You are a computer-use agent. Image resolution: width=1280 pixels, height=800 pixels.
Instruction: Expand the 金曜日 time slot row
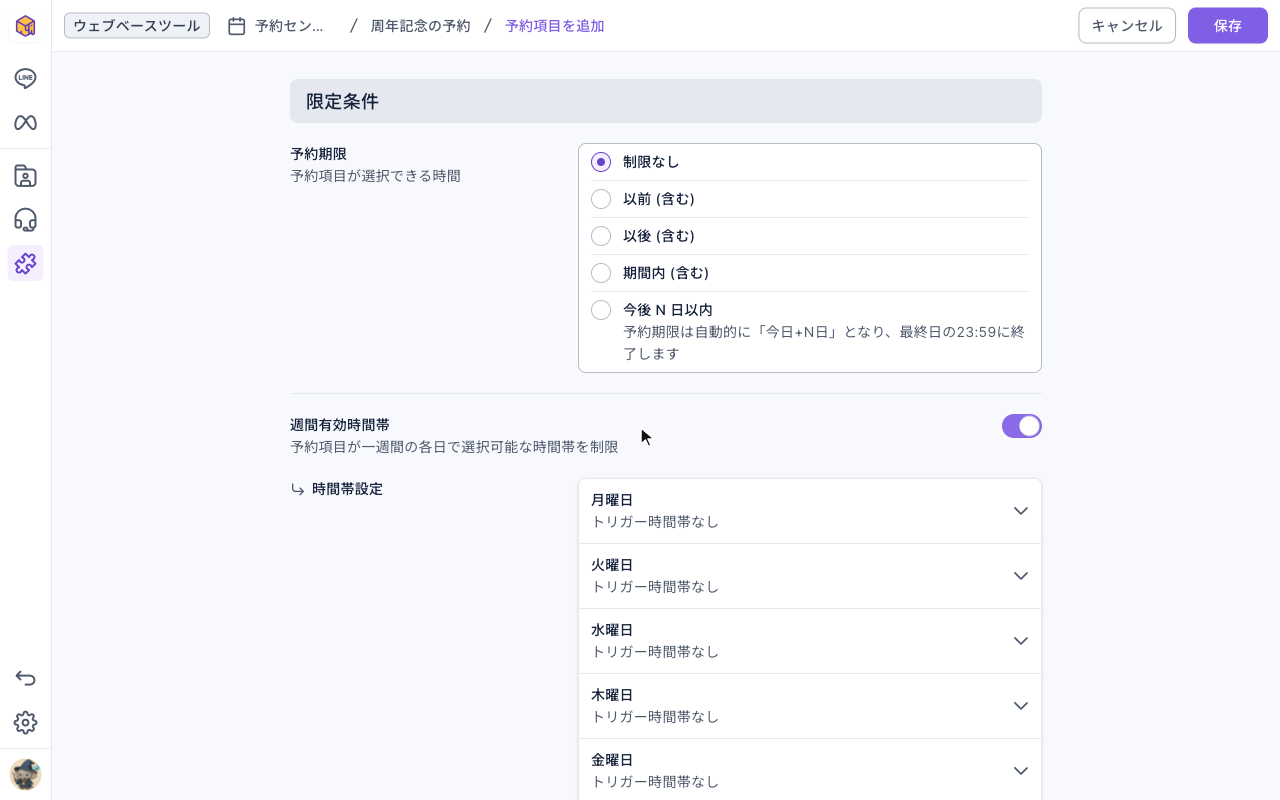(x=810, y=770)
